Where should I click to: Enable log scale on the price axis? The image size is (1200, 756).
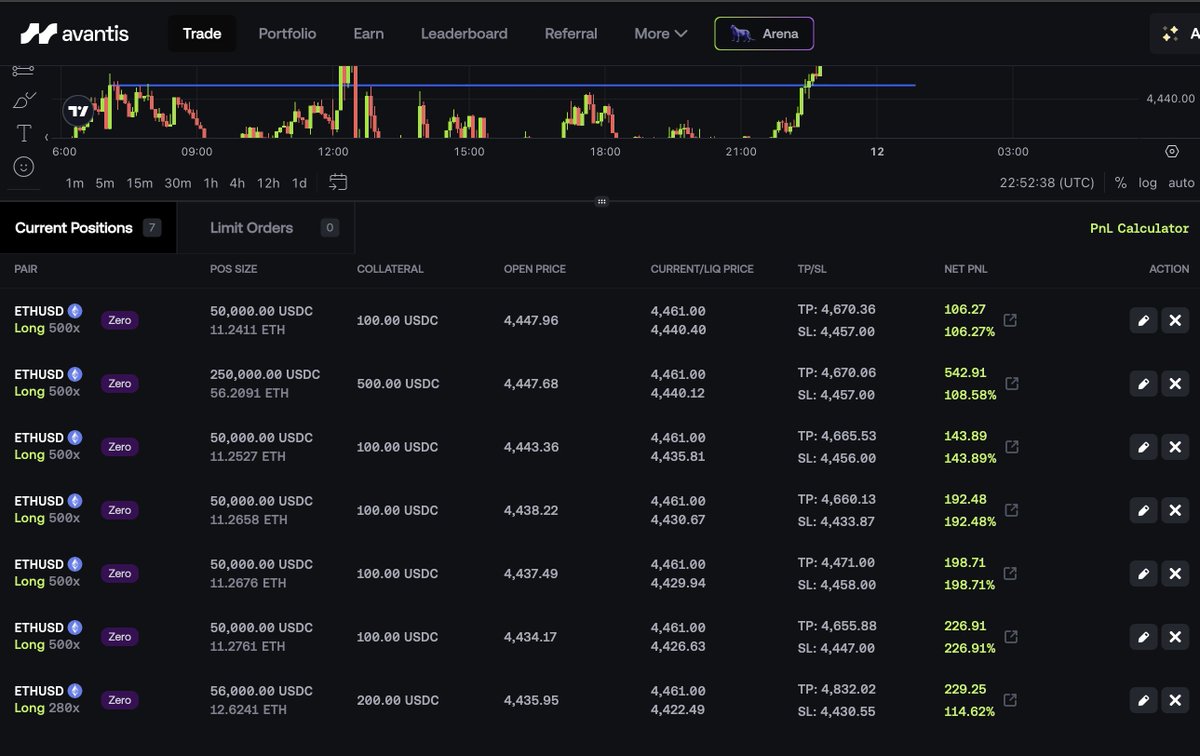[1147, 183]
